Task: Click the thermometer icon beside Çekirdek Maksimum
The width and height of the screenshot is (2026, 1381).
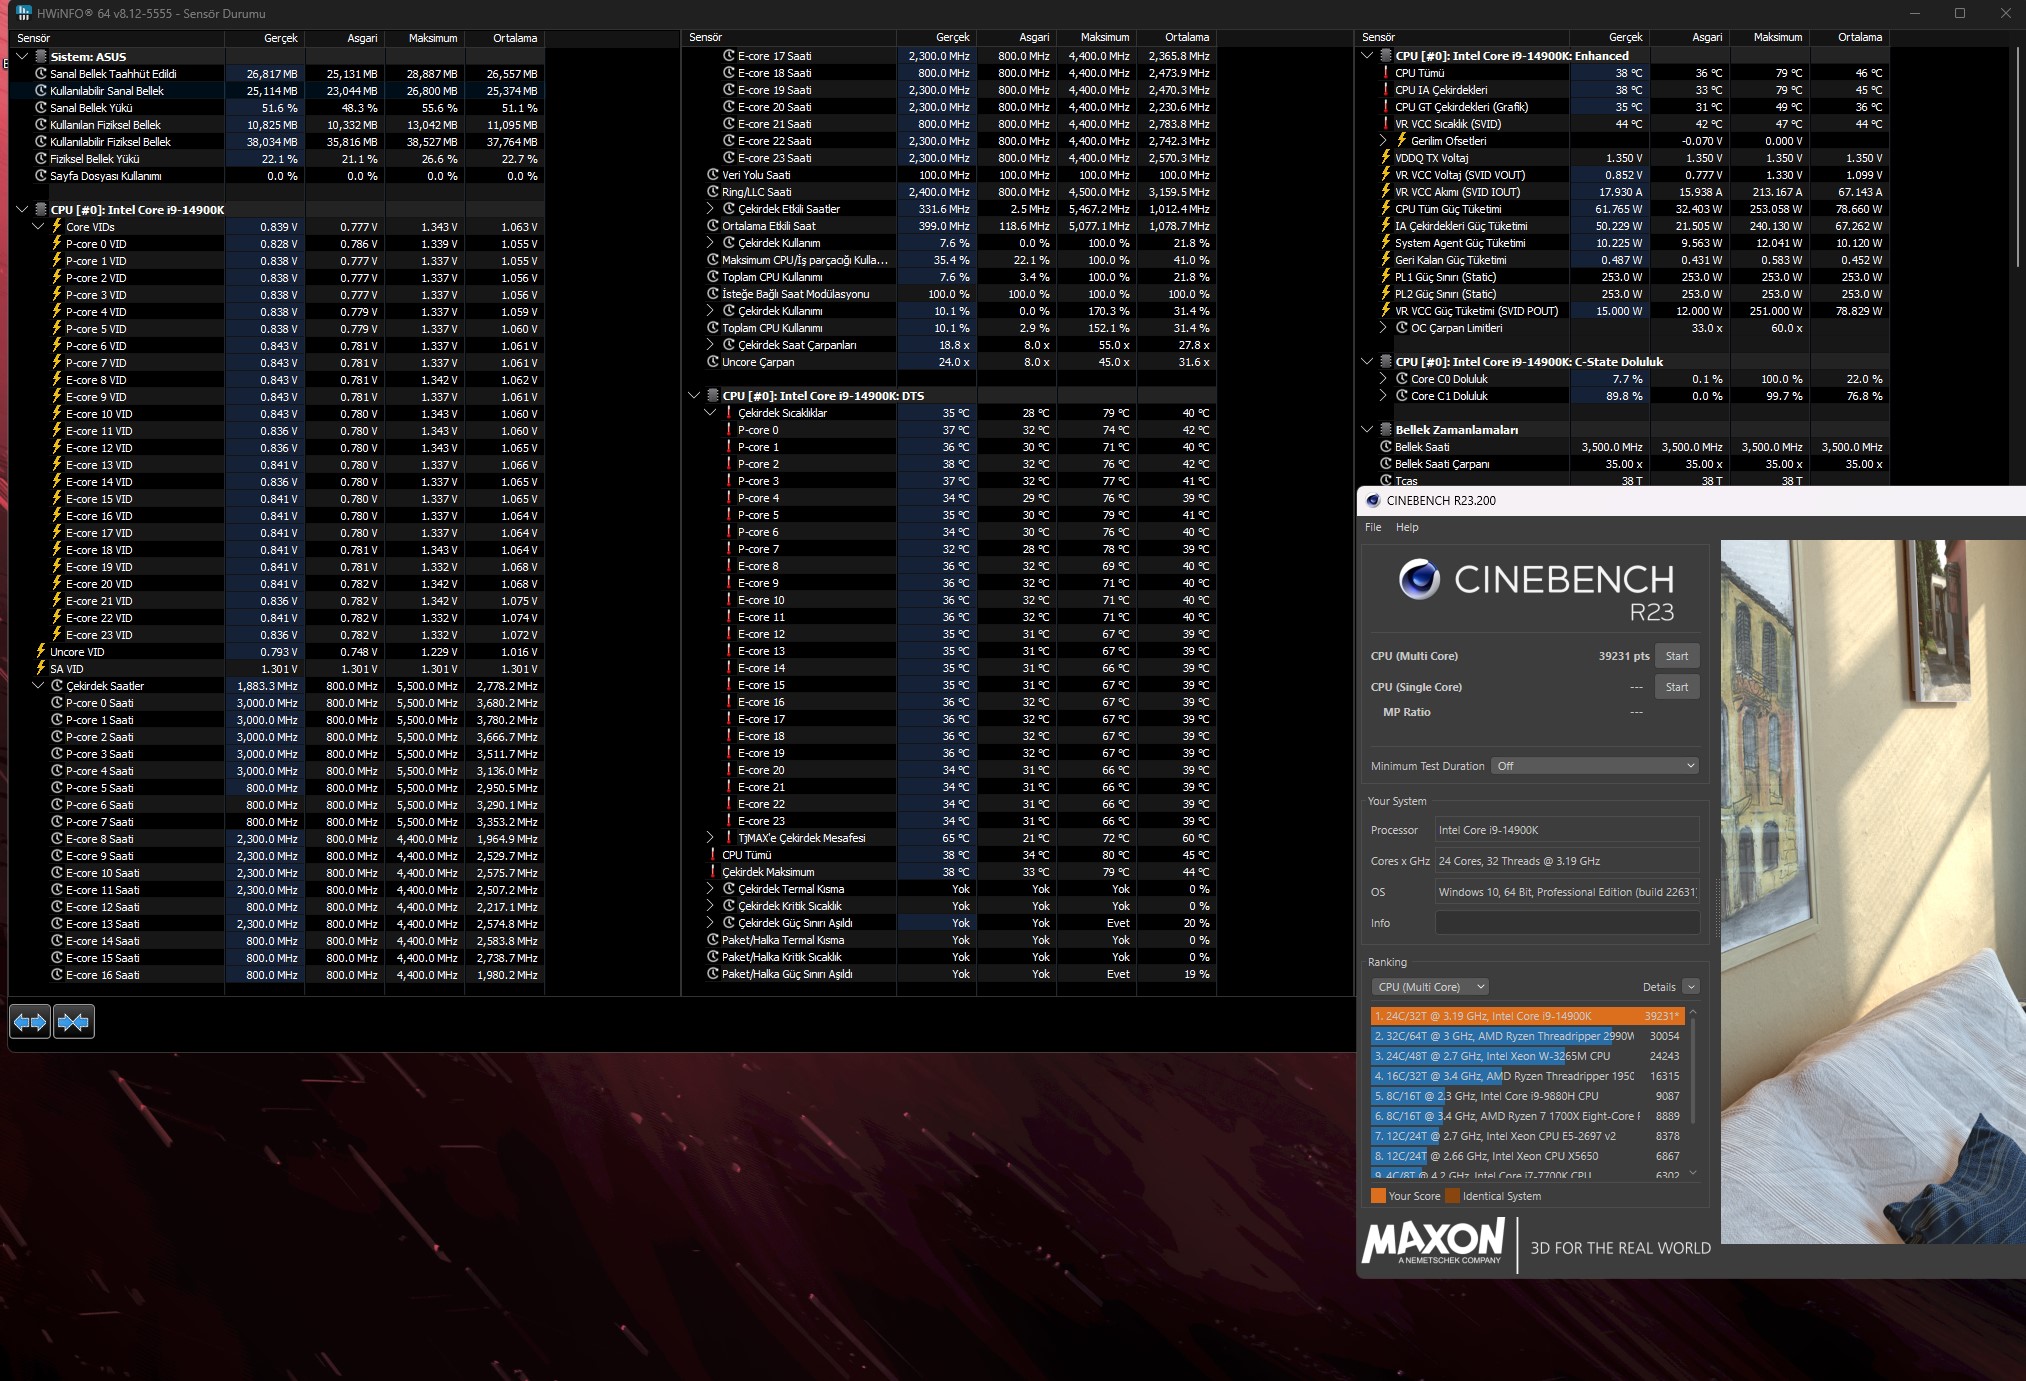Action: click(x=713, y=872)
